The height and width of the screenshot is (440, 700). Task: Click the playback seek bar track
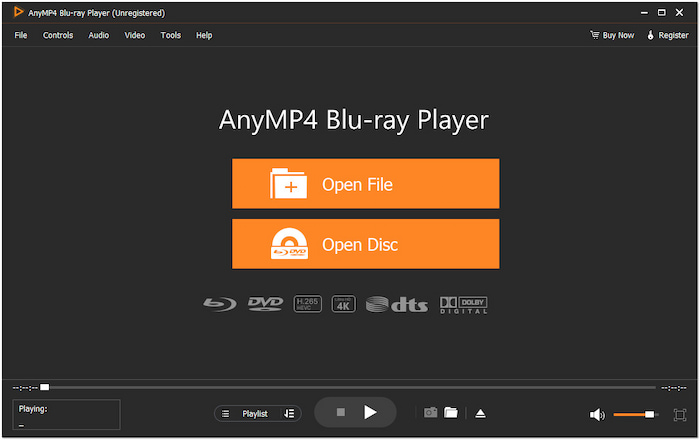click(x=348, y=387)
